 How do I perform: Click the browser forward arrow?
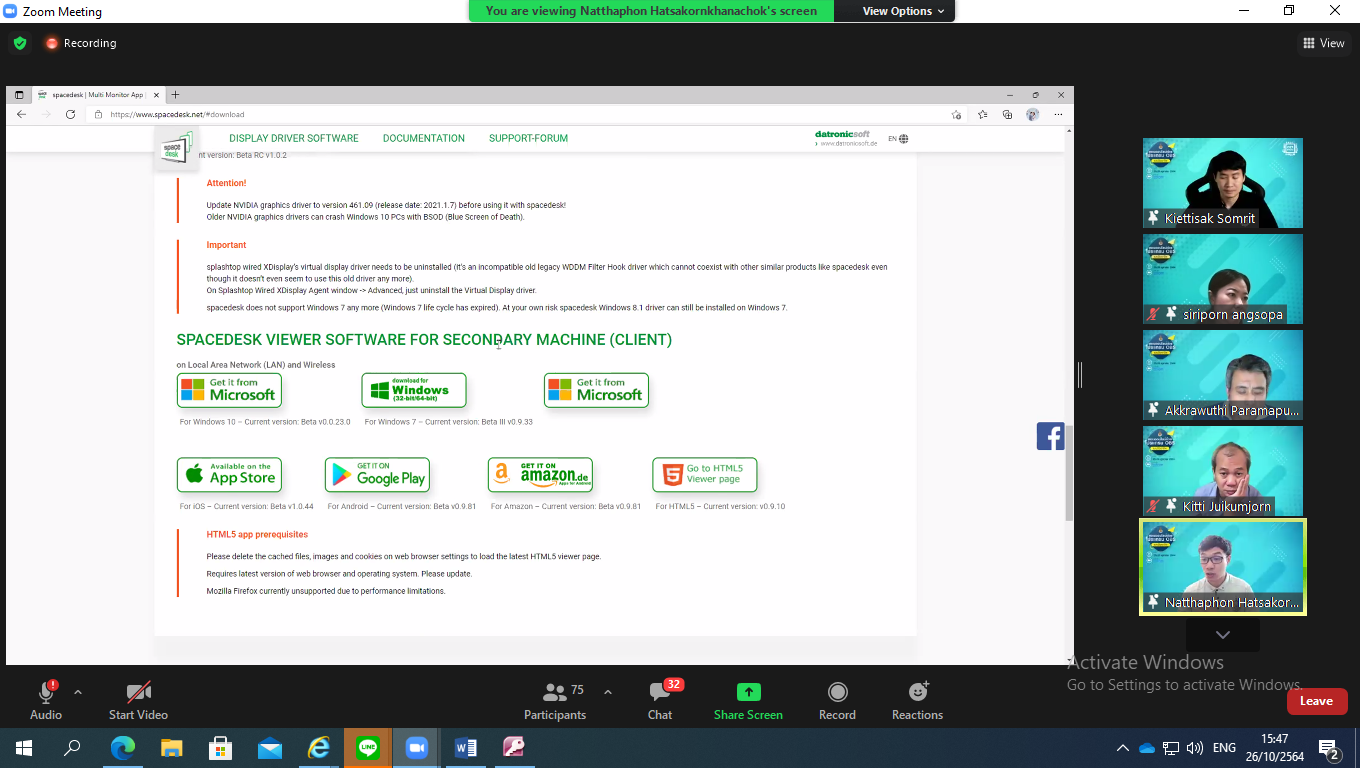click(46, 114)
